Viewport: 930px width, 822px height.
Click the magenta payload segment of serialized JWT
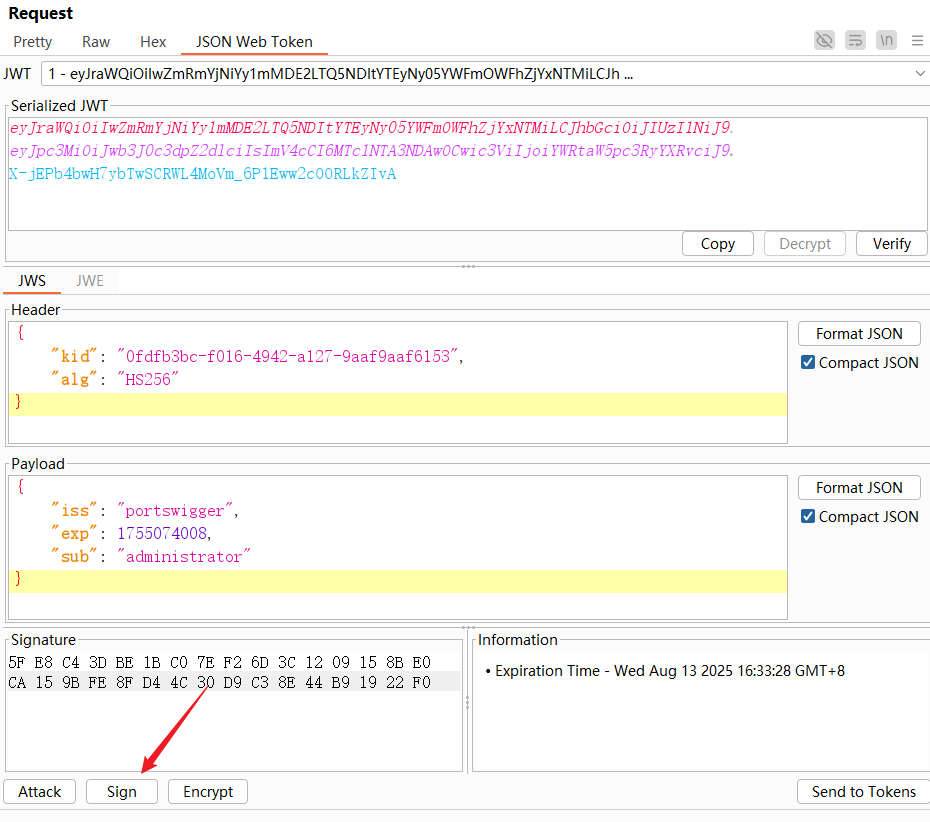coord(372,151)
